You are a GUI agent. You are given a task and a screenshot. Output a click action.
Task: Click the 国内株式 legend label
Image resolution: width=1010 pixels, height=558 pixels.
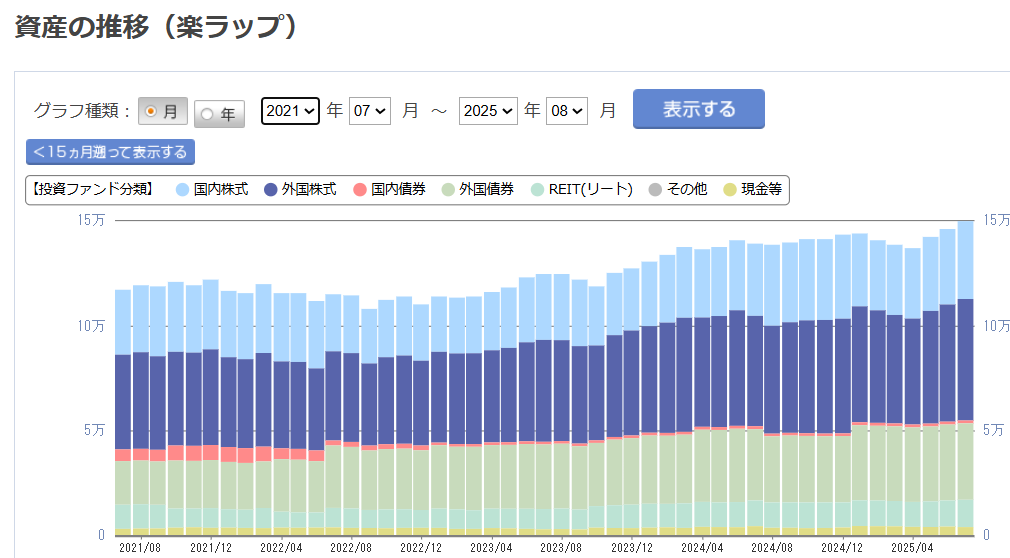[221, 189]
